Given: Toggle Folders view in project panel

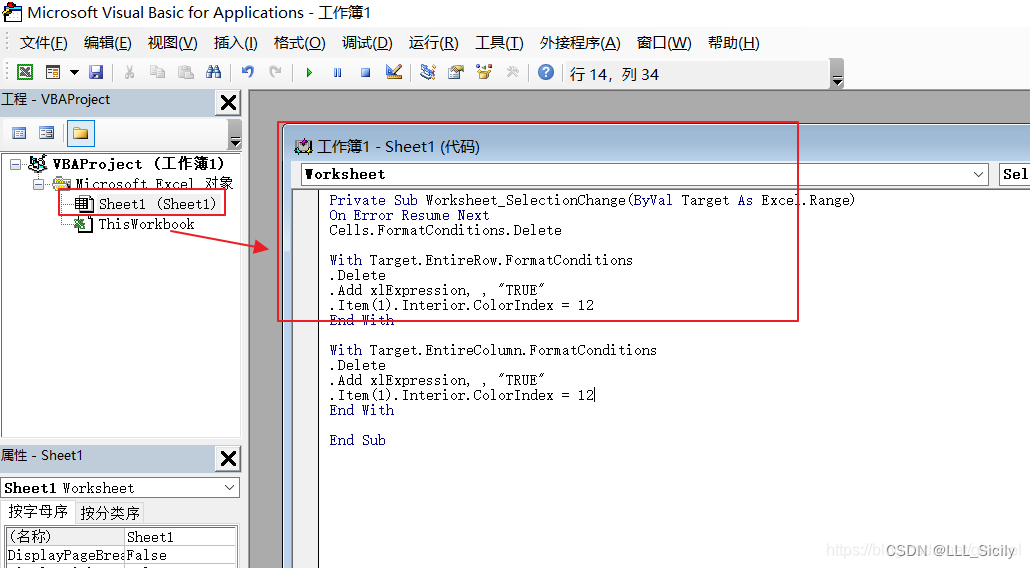Looking at the screenshot, I should tap(80, 133).
